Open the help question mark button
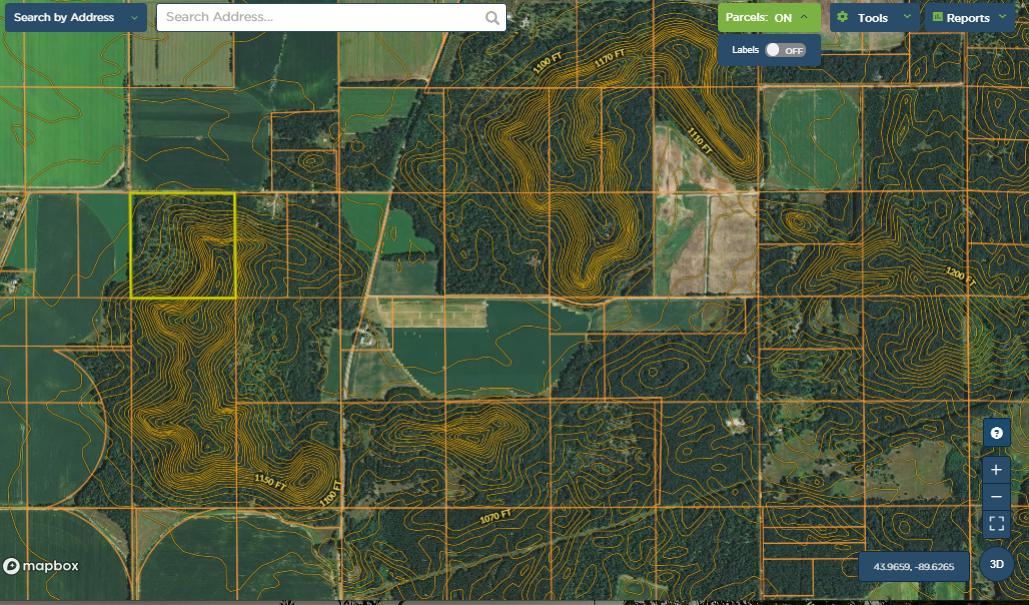The width and height of the screenshot is (1029, 605). click(996, 433)
